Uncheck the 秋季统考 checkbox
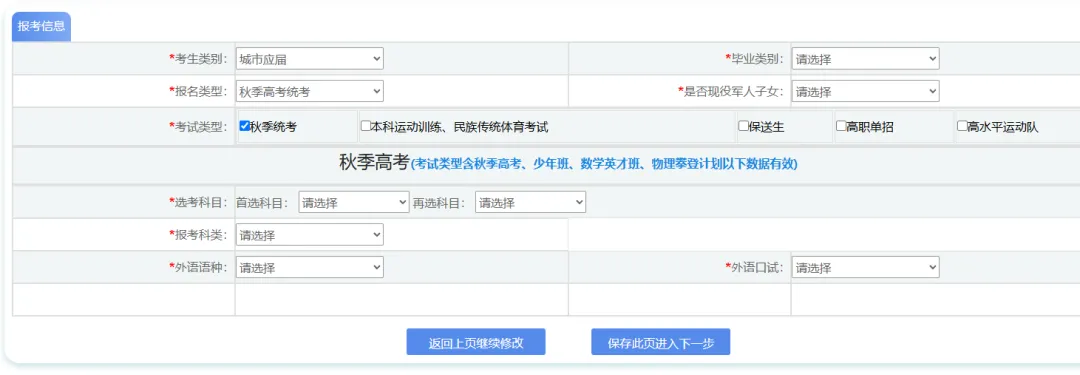This screenshot has width=1080, height=375. tap(244, 126)
